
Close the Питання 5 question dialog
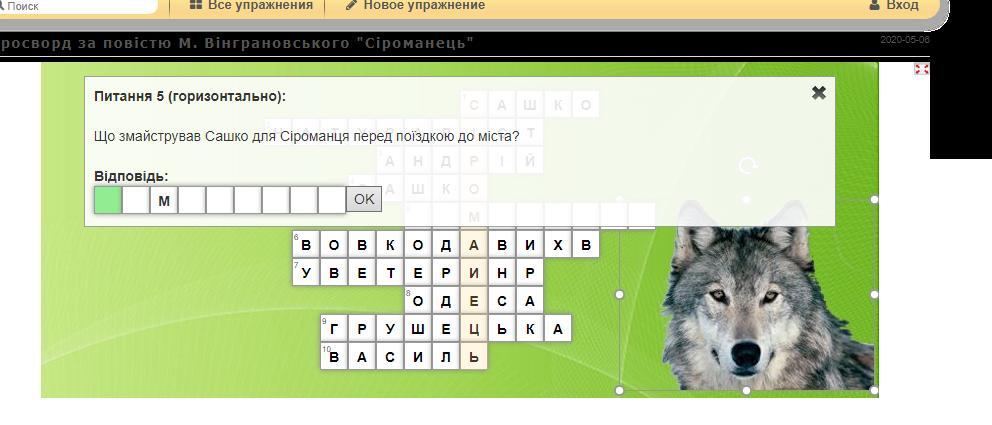(818, 93)
